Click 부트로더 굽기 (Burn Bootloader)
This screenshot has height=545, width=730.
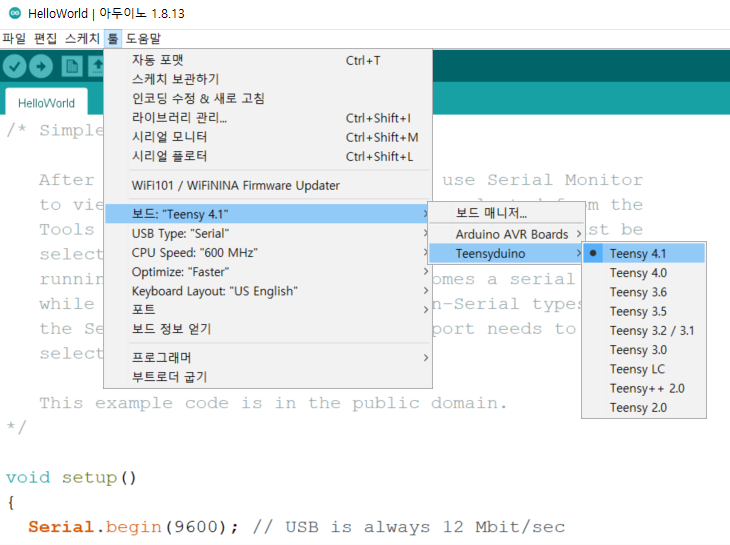(268, 377)
